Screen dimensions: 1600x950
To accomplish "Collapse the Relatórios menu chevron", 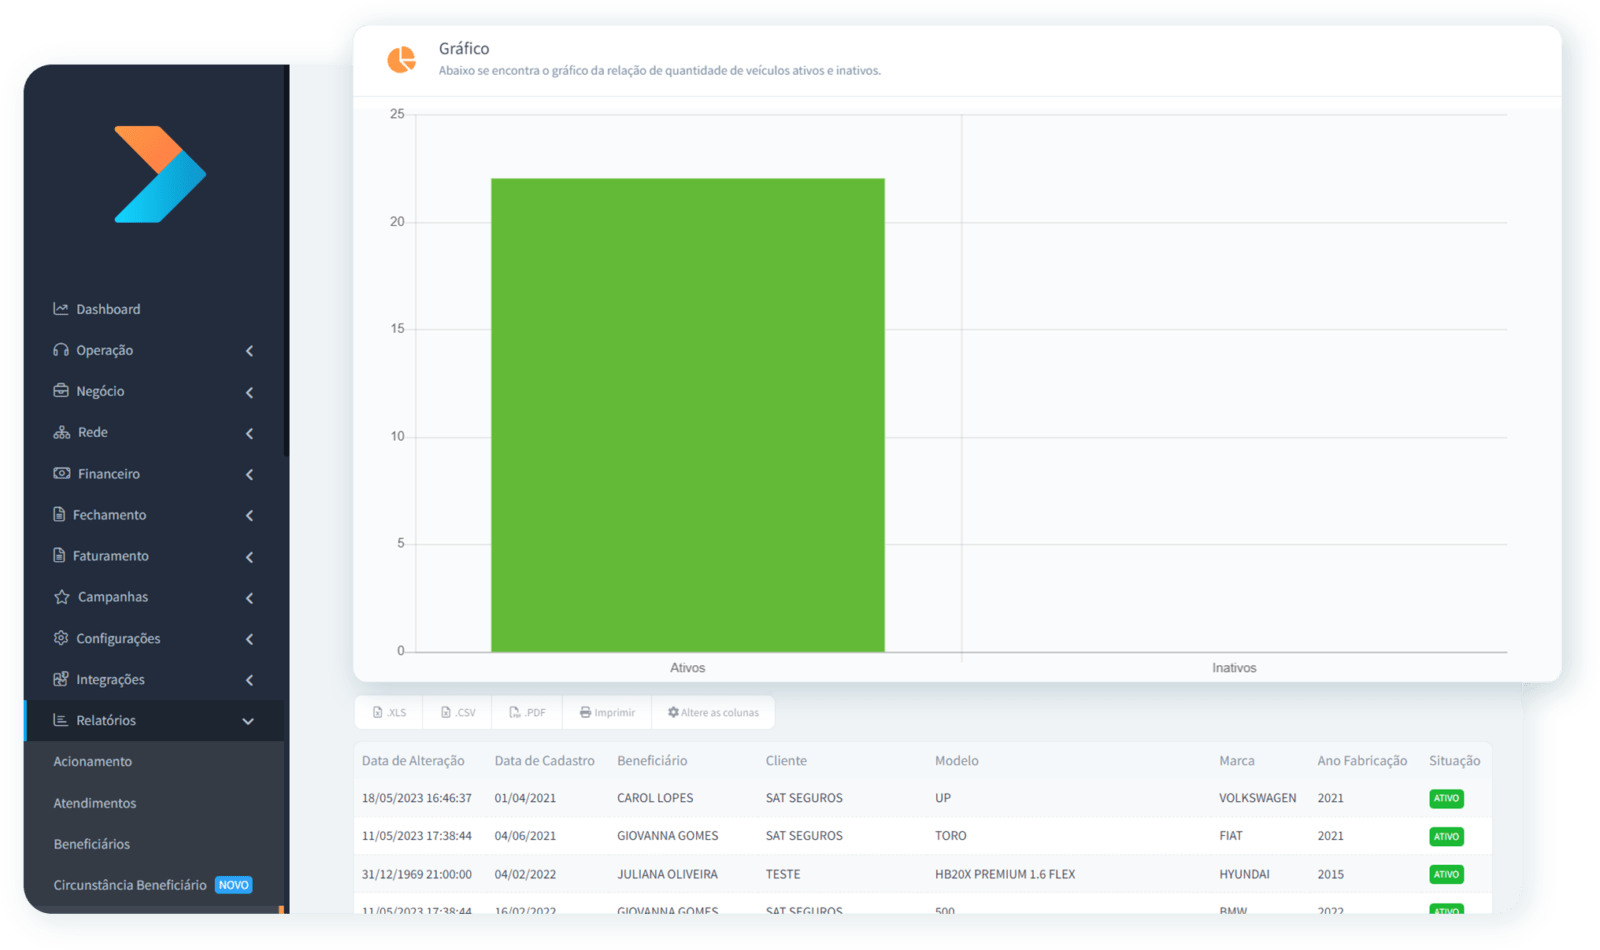I will (248, 721).
